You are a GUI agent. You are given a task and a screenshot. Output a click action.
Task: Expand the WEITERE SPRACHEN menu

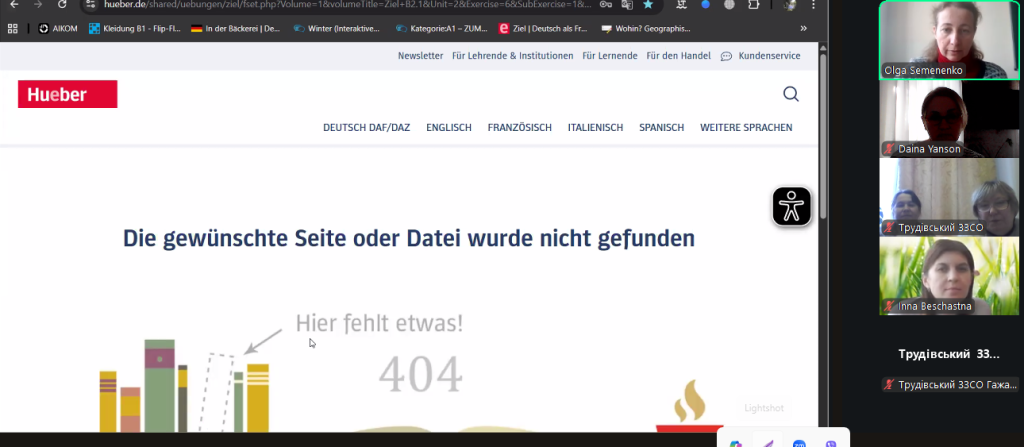746,127
